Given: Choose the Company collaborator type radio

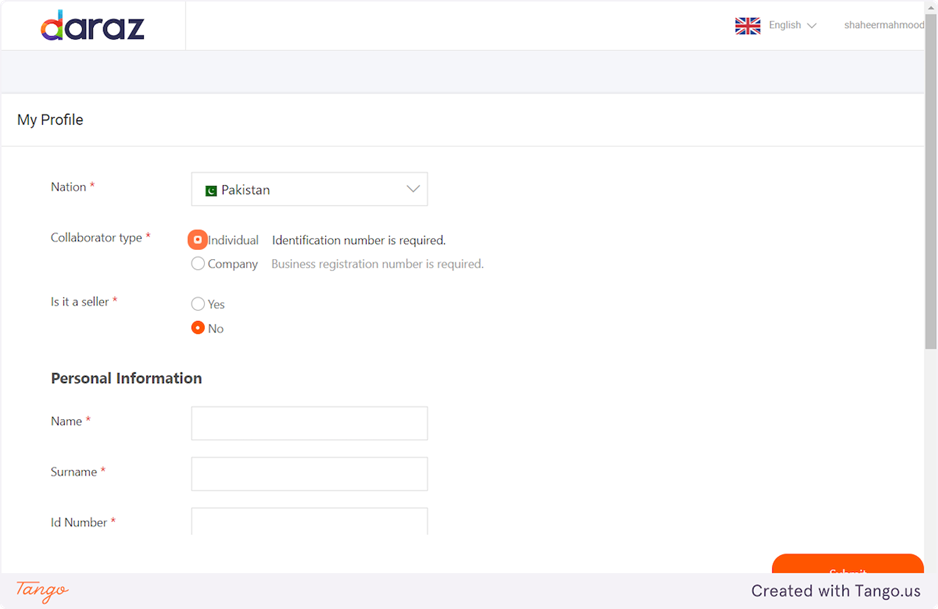Looking at the screenshot, I should 198,264.
